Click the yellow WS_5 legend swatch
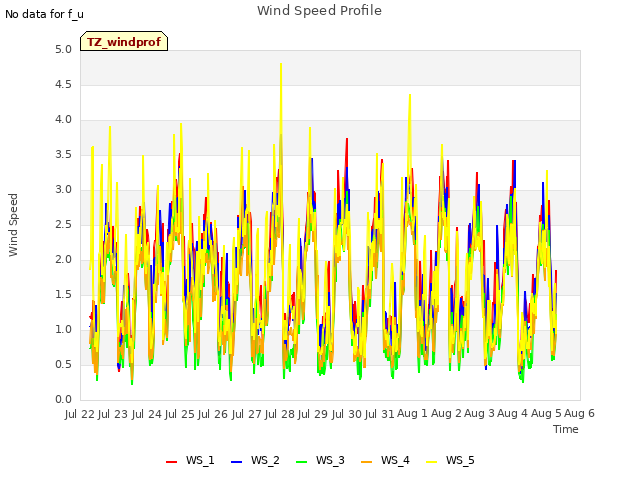 pyautogui.click(x=431, y=461)
